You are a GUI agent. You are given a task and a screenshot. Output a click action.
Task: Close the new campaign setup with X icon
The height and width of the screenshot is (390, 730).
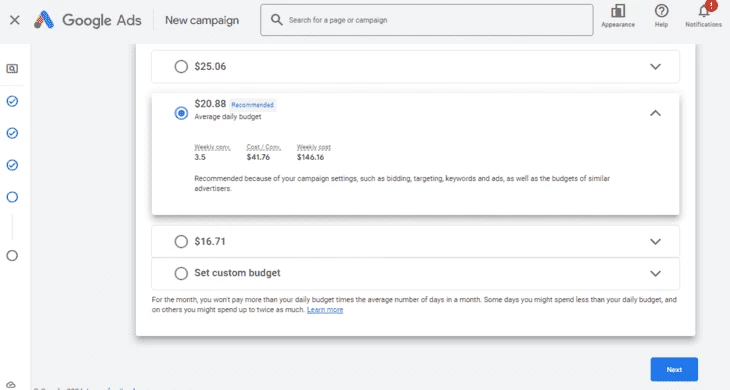[x=14, y=20]
